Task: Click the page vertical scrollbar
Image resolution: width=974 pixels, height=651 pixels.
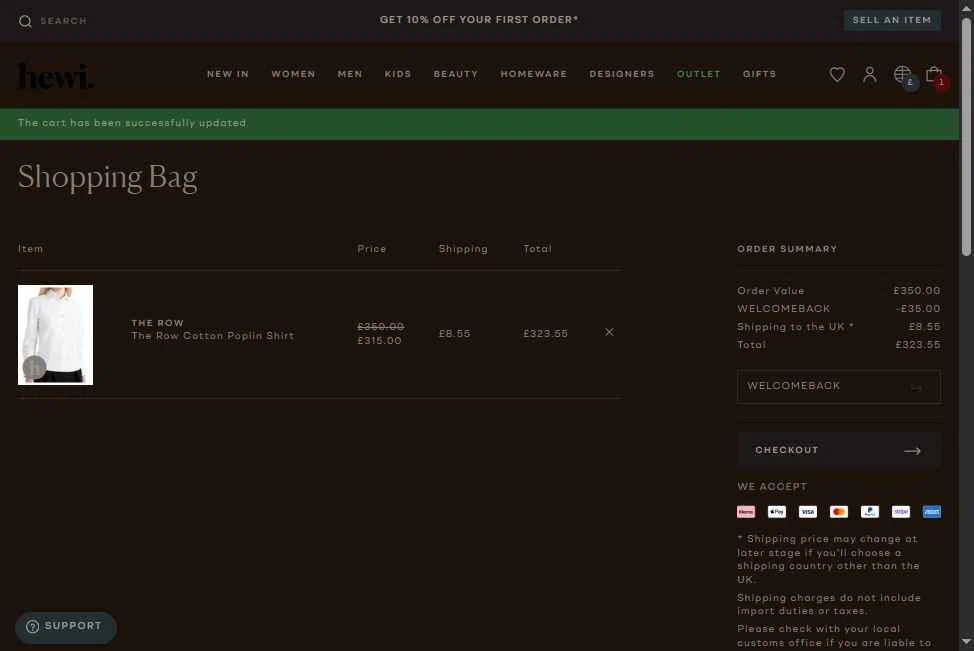Action: 966,137
